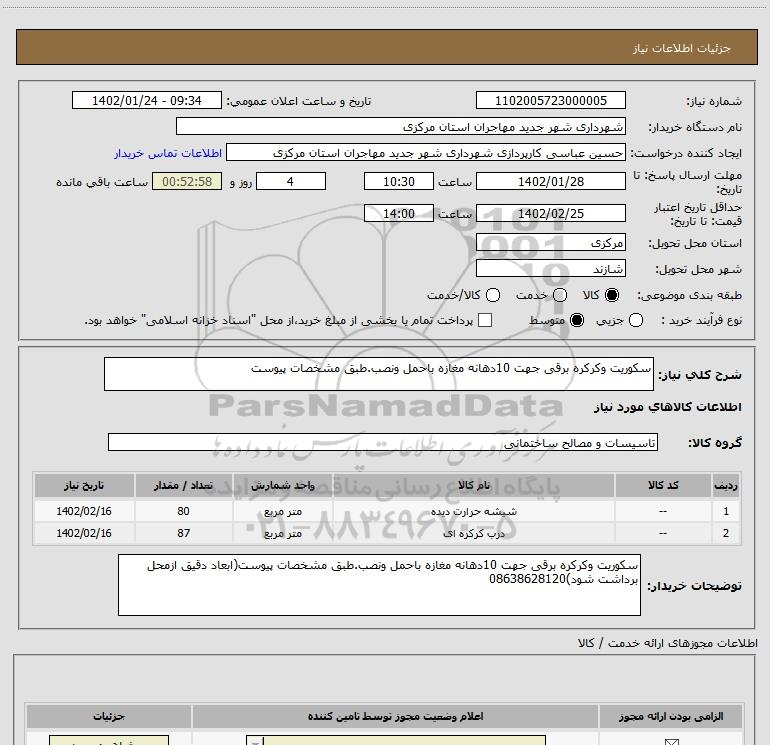Click the buyer notes text area

pyautogui.click(x=379, y=585)
